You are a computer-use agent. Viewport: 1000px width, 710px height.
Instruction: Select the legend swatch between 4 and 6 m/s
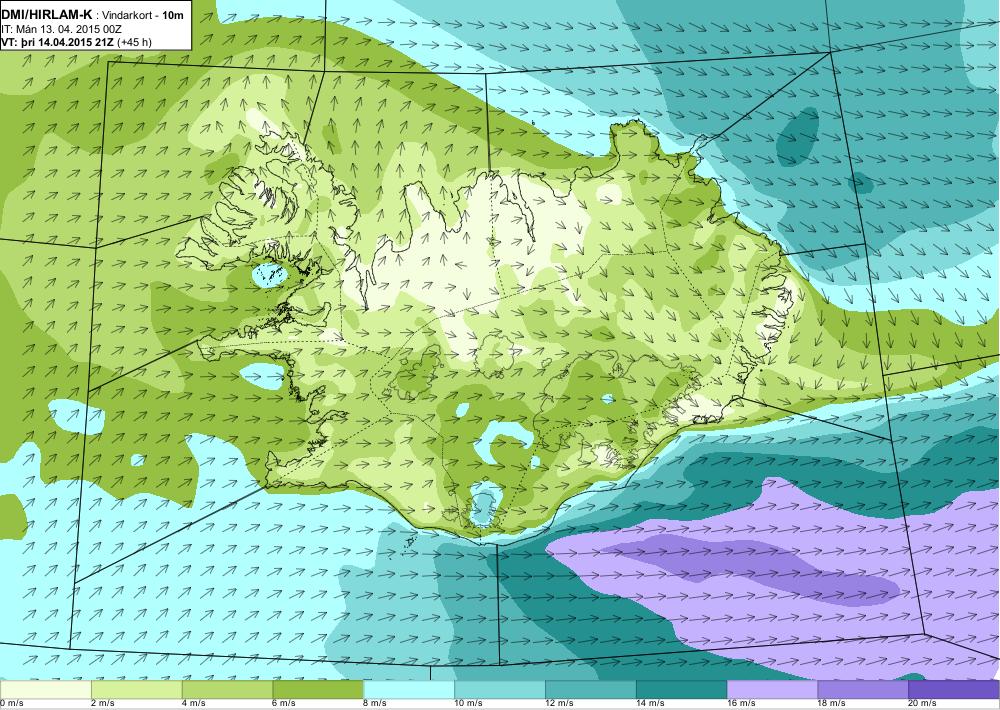pos(227,690)
